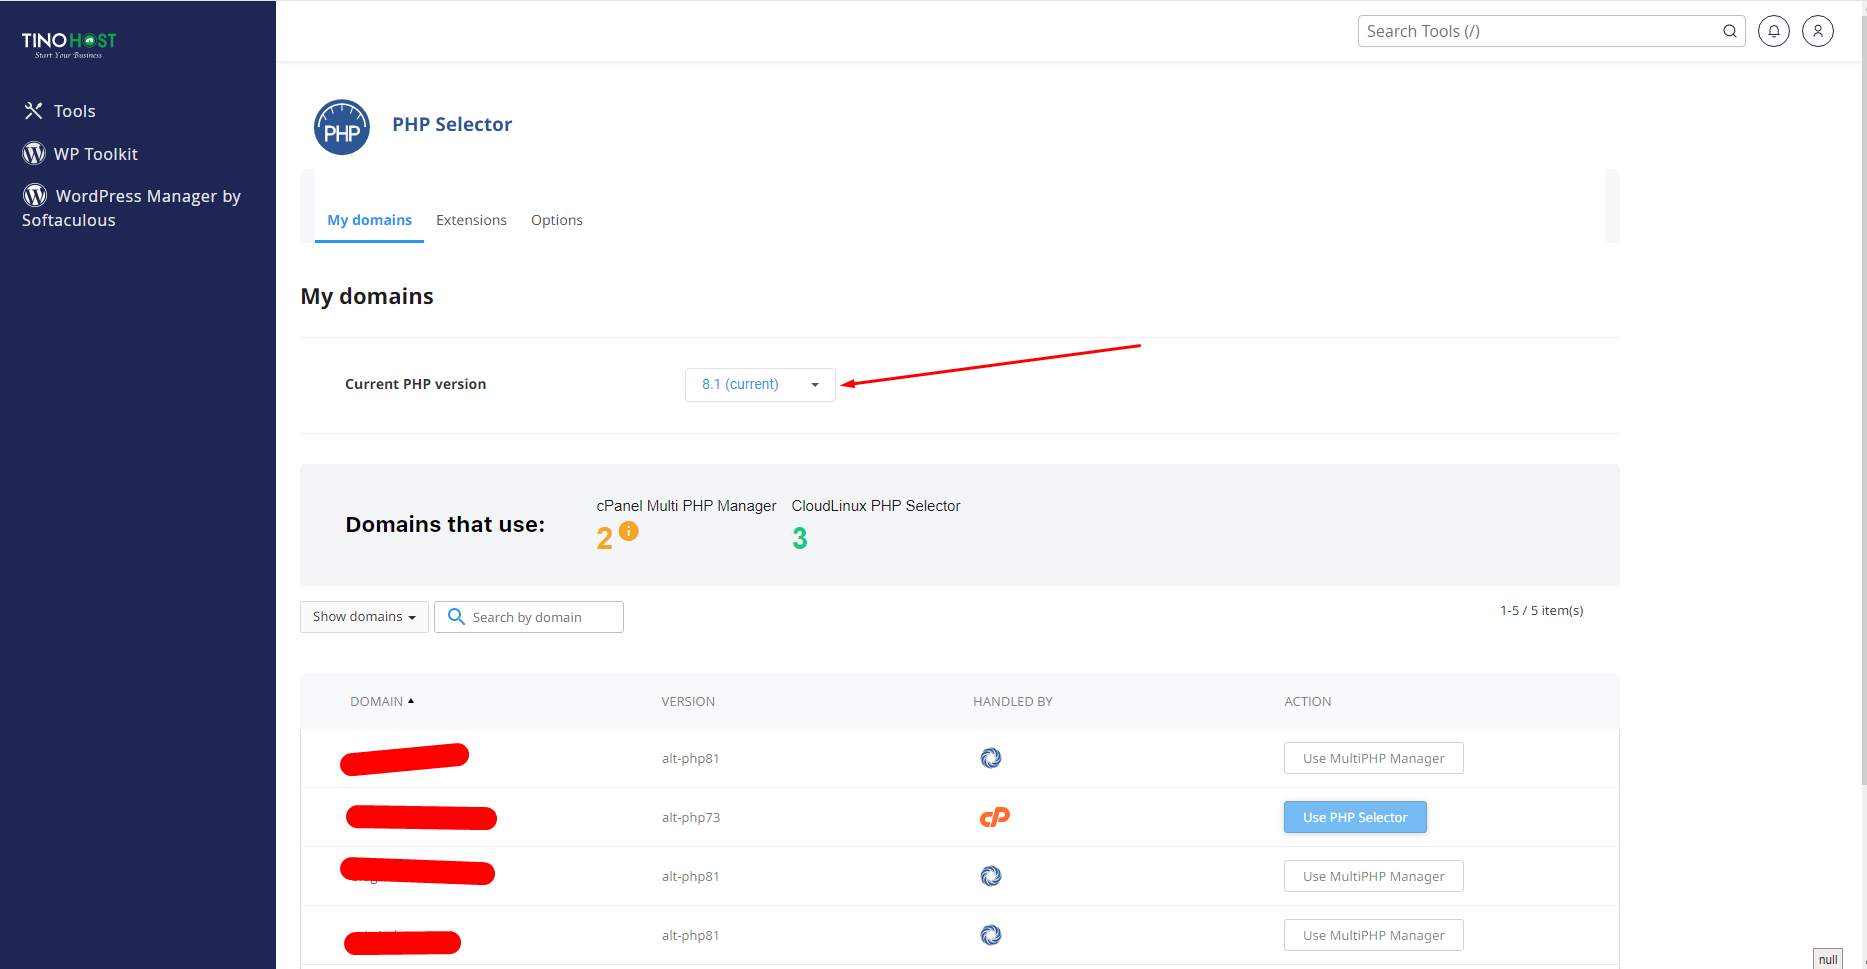Viewport: 1867px width, 969px height.
Task: Switch to the Extensions tab
Action: coord(471,220)
